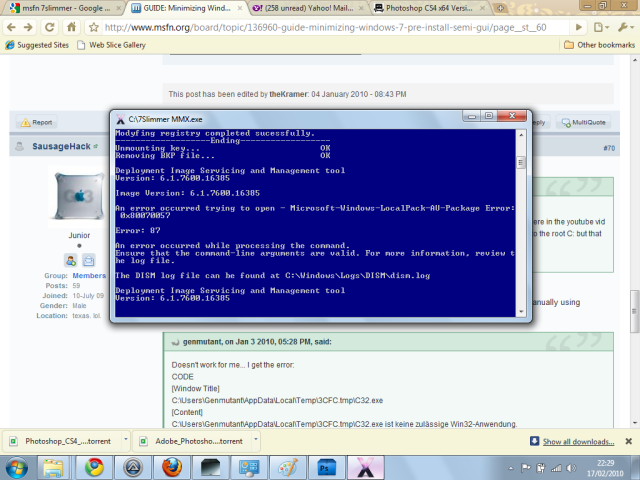
Task: Open the Photoshop_CS4 torrent download item
Action: 63,441
